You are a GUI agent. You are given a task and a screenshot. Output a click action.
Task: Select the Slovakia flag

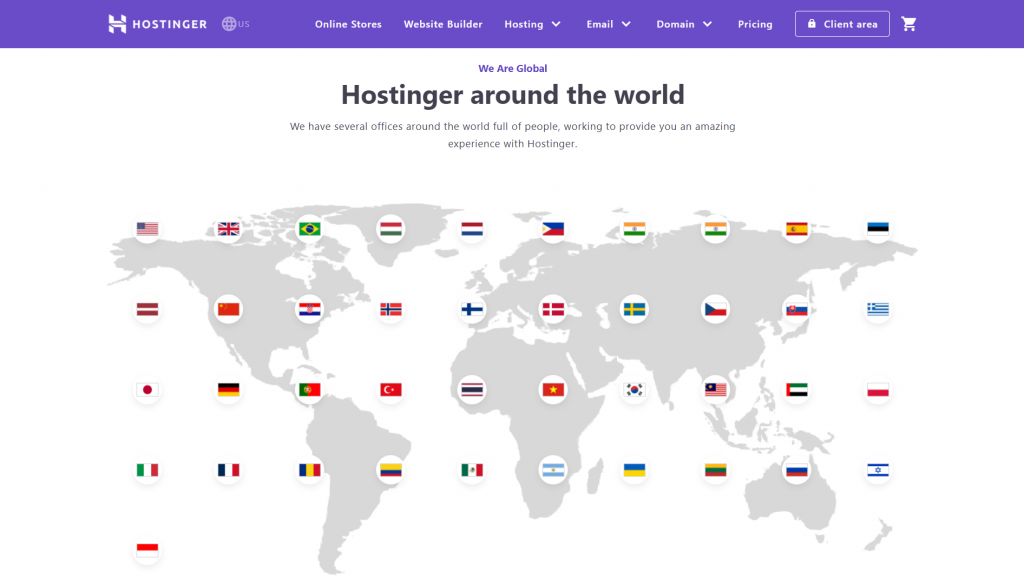point(797,309)
